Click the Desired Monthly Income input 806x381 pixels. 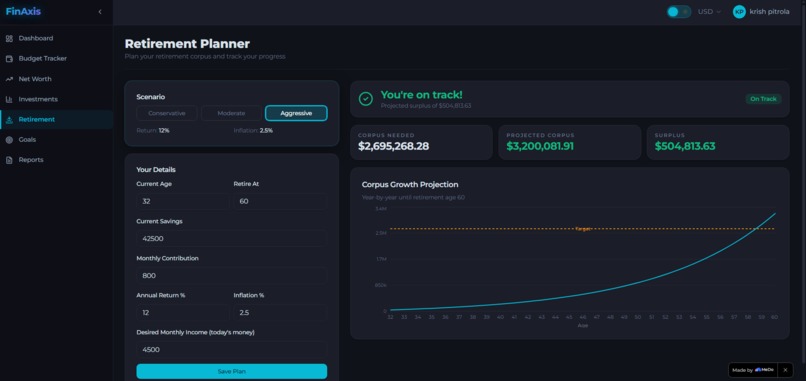click(231, 350)
